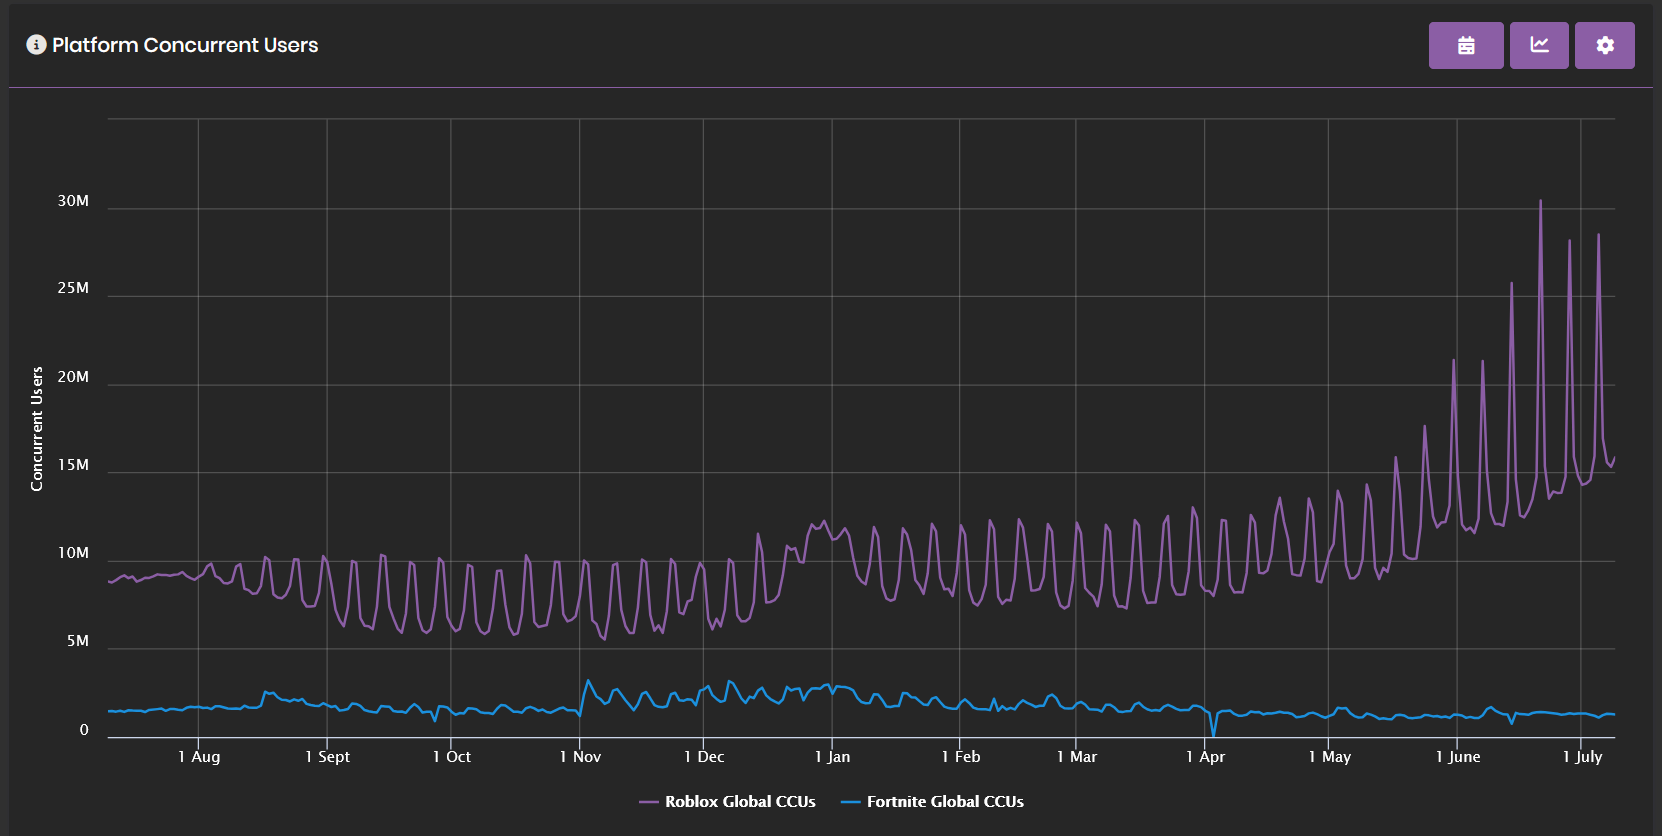The image size is (1662, 836).
Task: Click the highest Roblox peak above 30M
Action: coord(1540,201)
